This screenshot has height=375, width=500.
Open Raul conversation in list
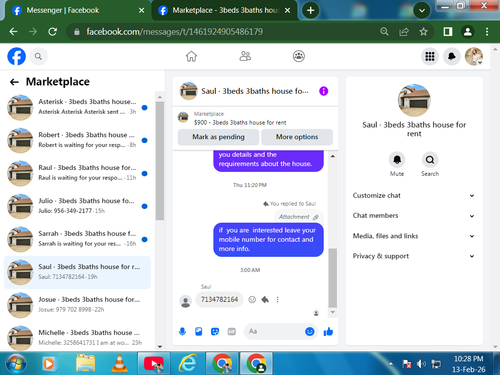[77, 173]
